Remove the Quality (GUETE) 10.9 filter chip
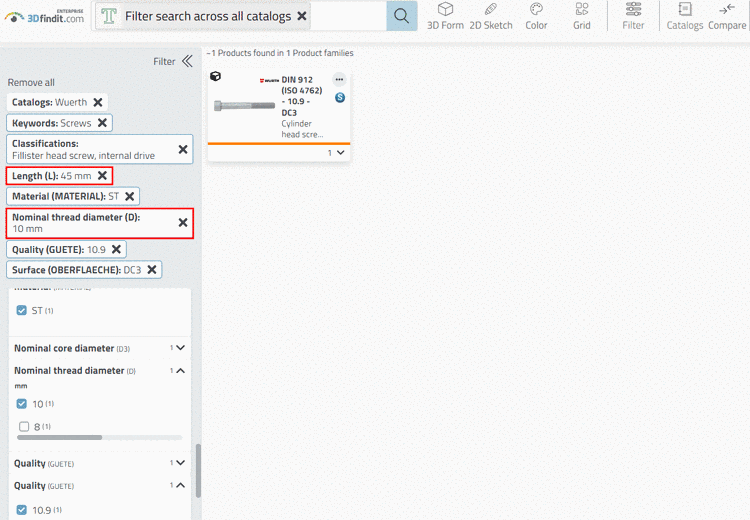750x520 pixels. click(x=116, y=249)
